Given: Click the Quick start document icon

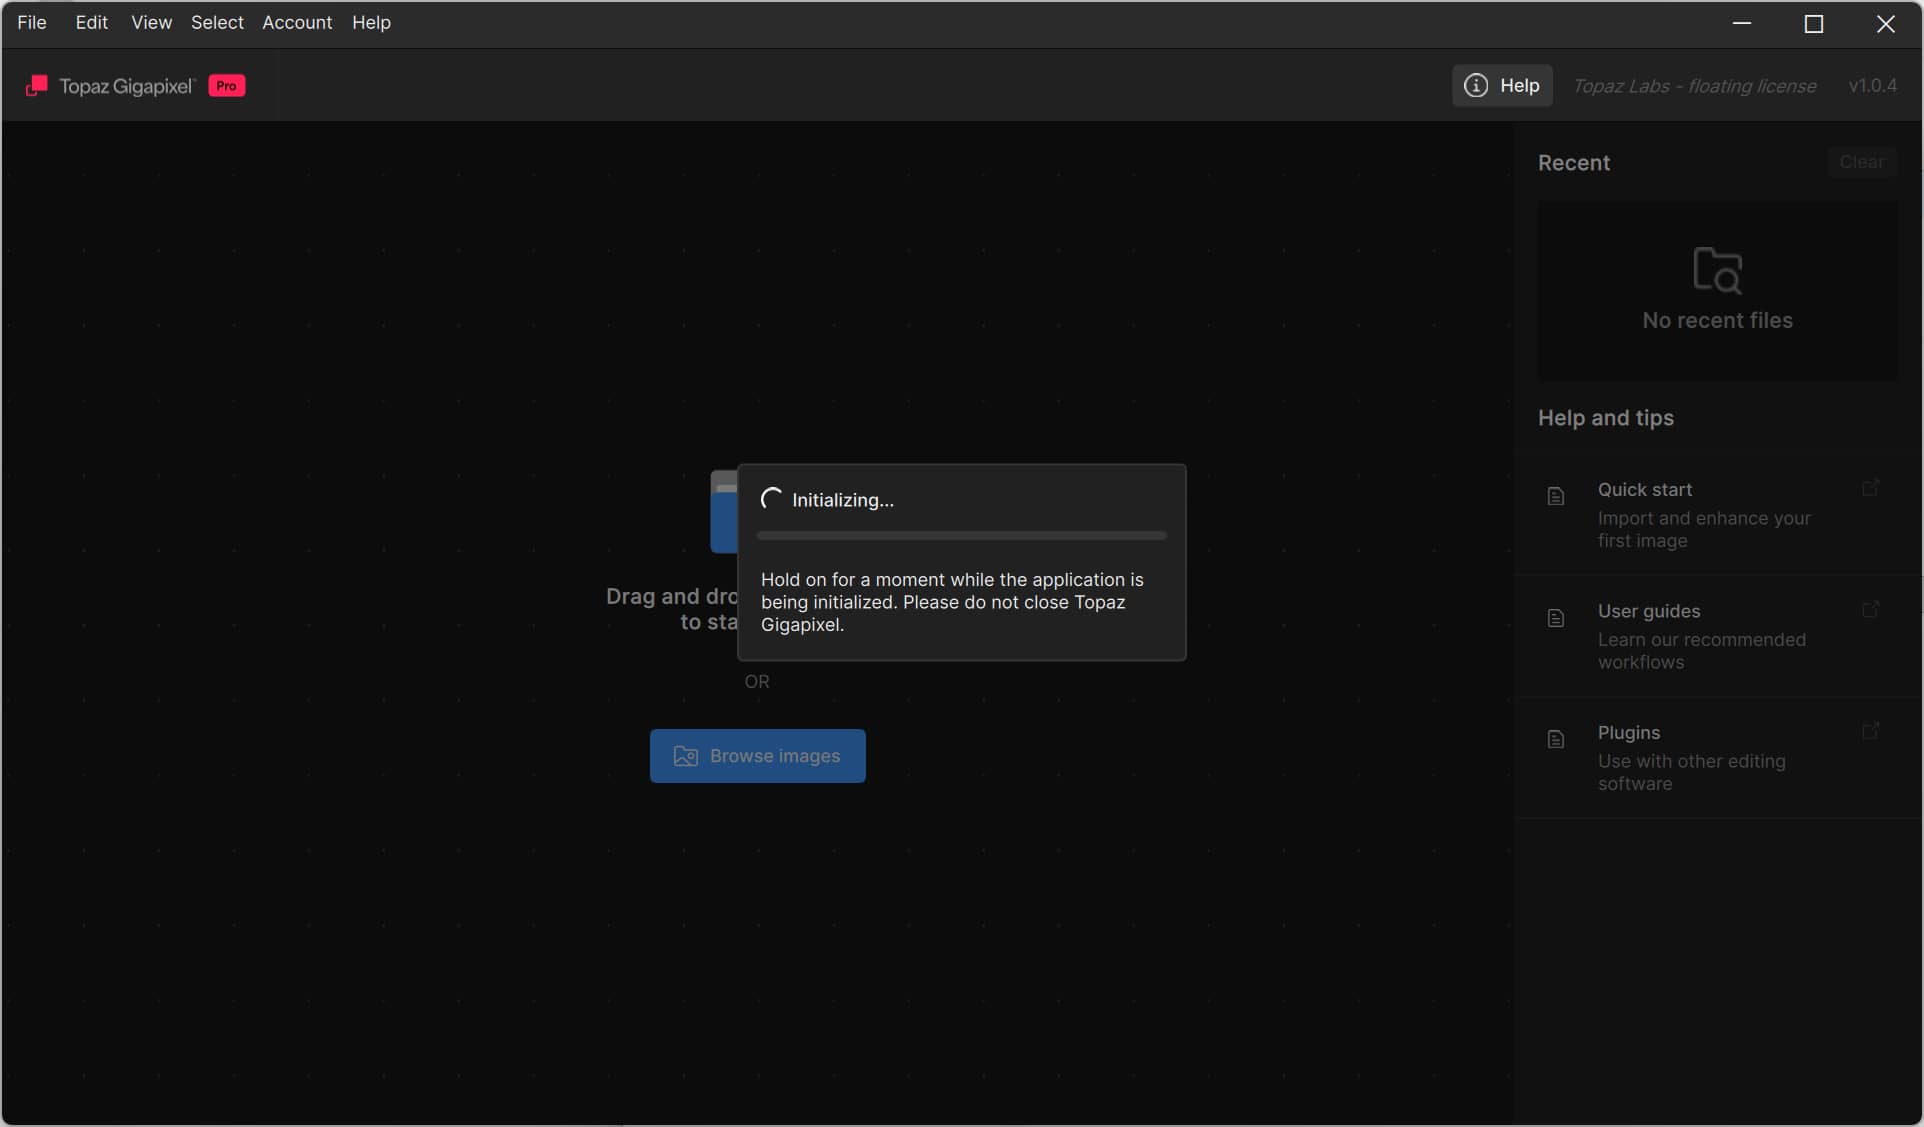Looking at the screenshot, I should [x=1555, y=496].
